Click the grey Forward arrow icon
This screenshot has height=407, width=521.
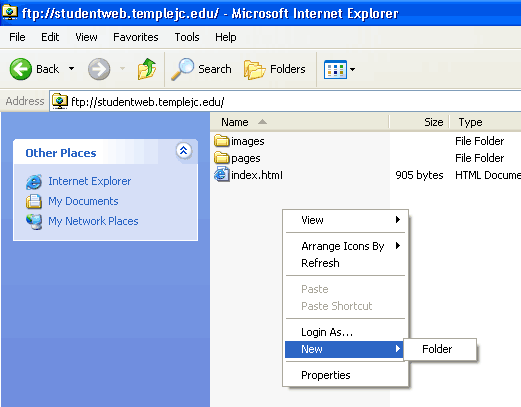[99, 69]
